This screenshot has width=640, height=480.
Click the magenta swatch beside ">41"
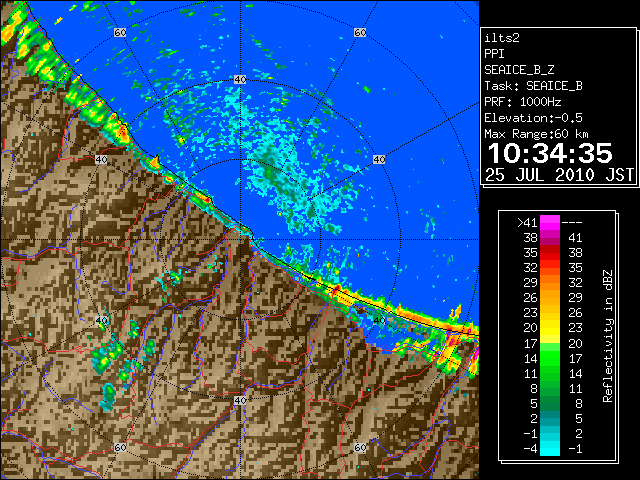(550, 223)
